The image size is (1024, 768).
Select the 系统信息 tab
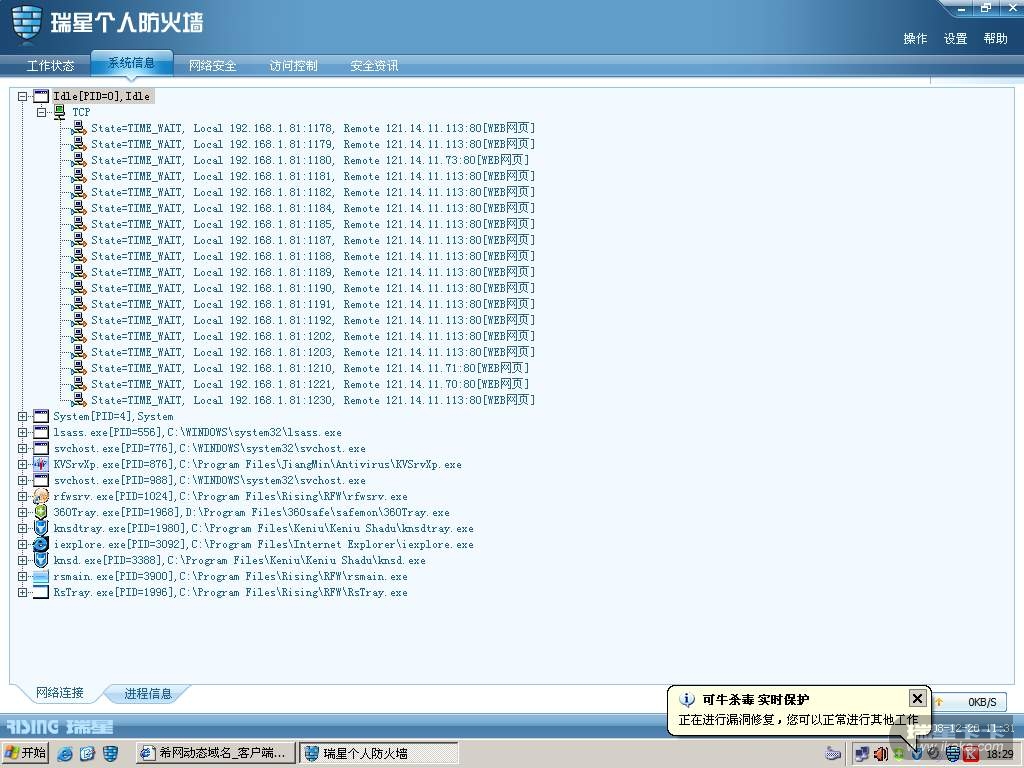(x=131, y=63)
